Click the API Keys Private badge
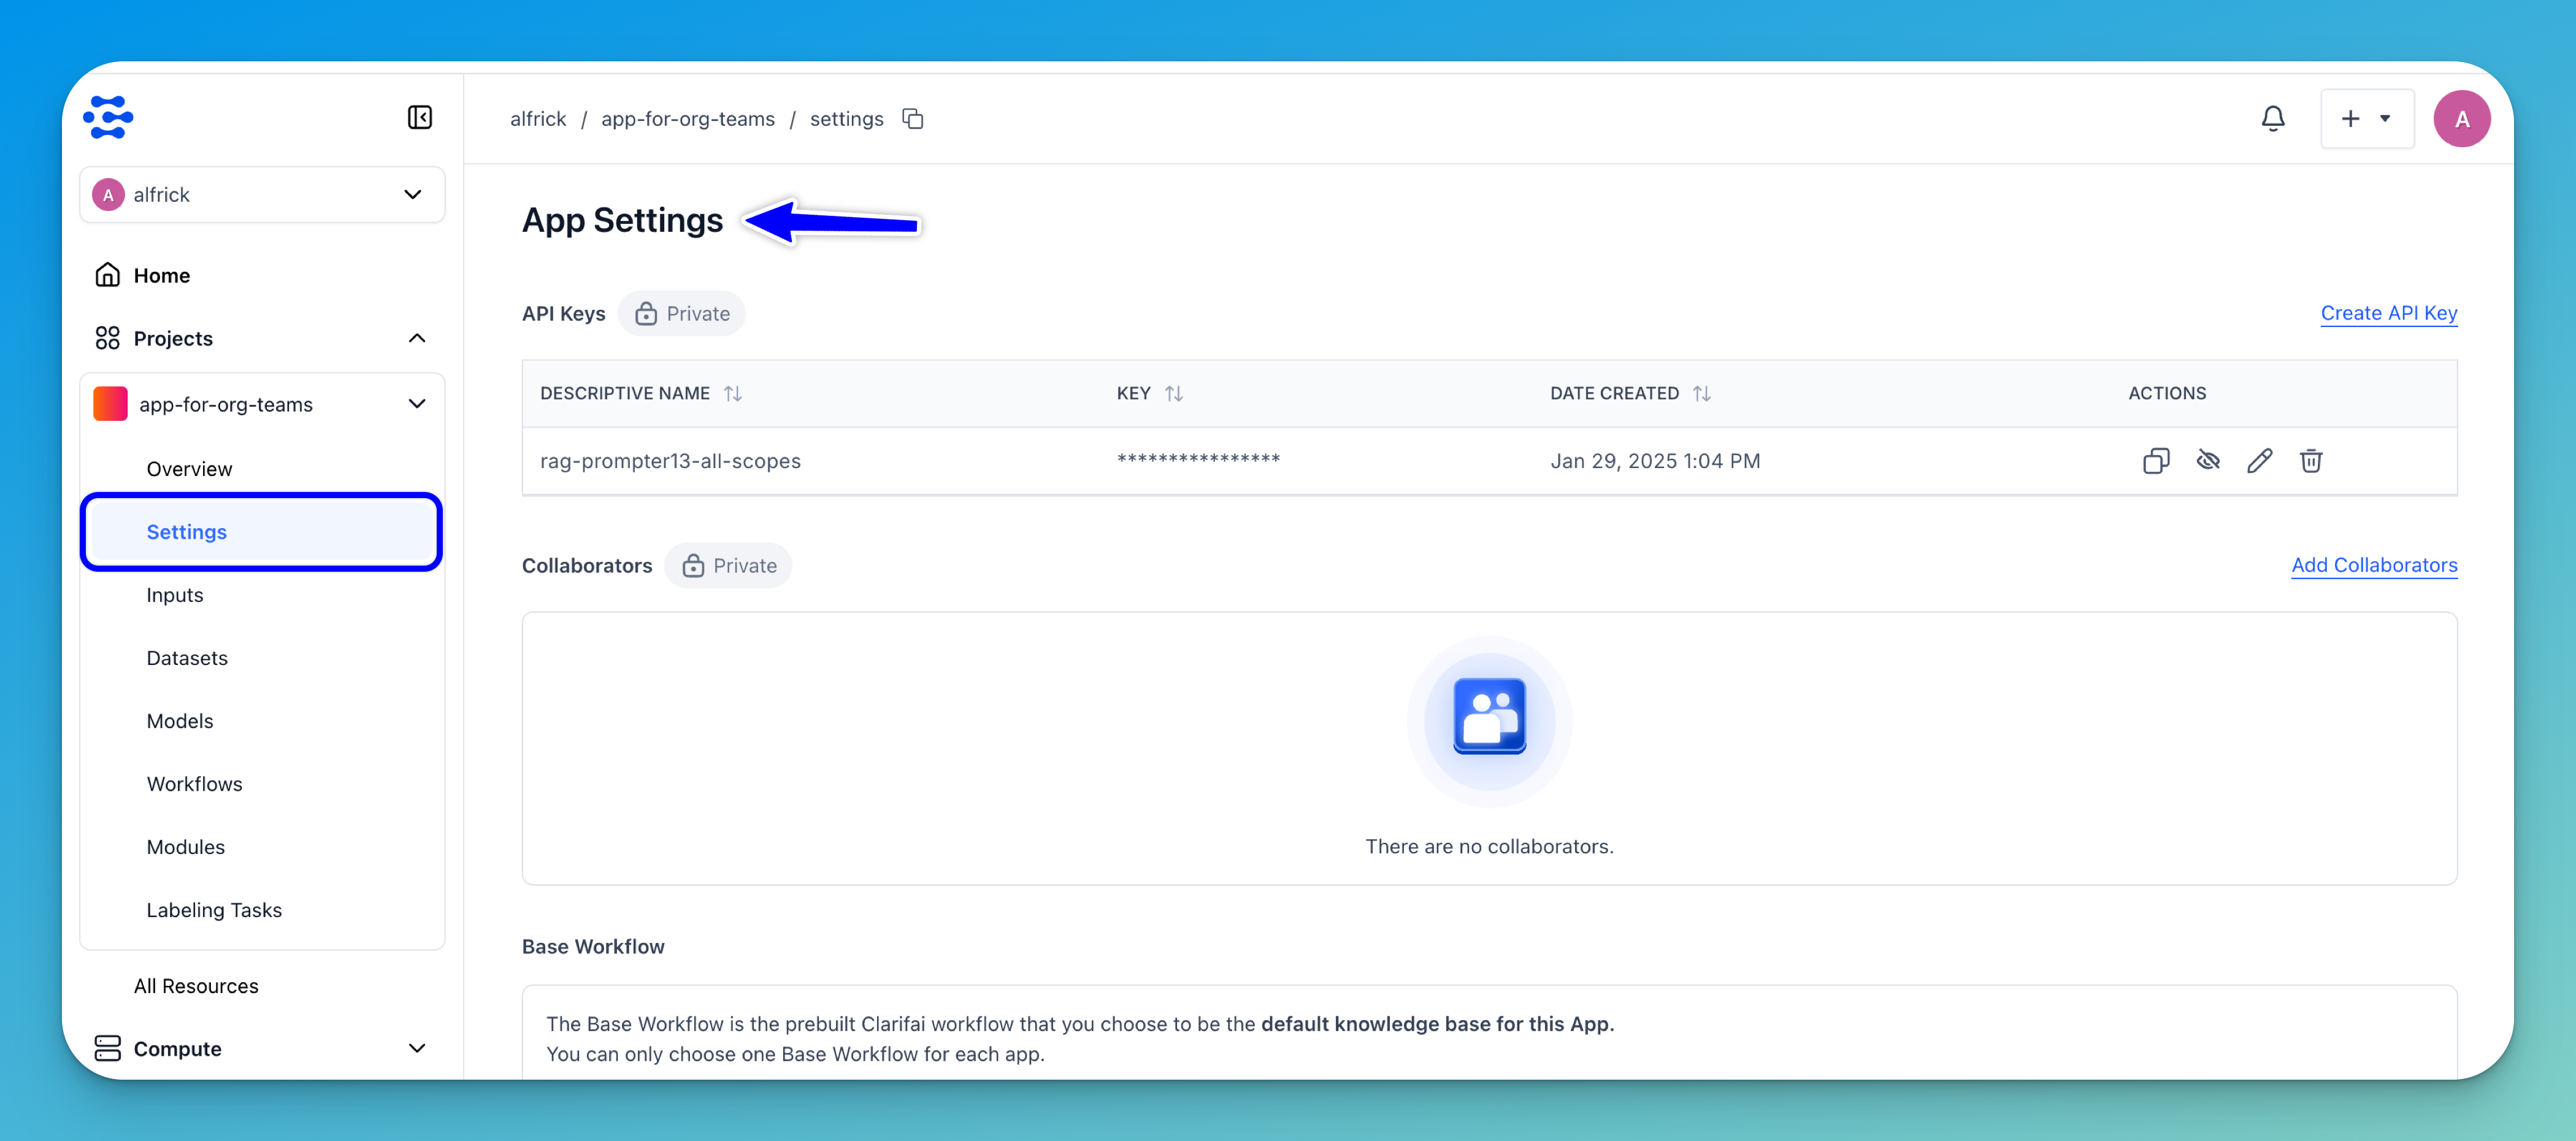Image resolution: width=2576 pixels, height=1141 pixels. (681, 314)
